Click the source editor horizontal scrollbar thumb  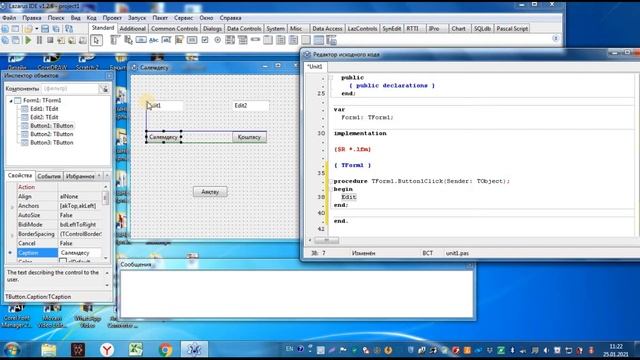click(x=326, y=240)
